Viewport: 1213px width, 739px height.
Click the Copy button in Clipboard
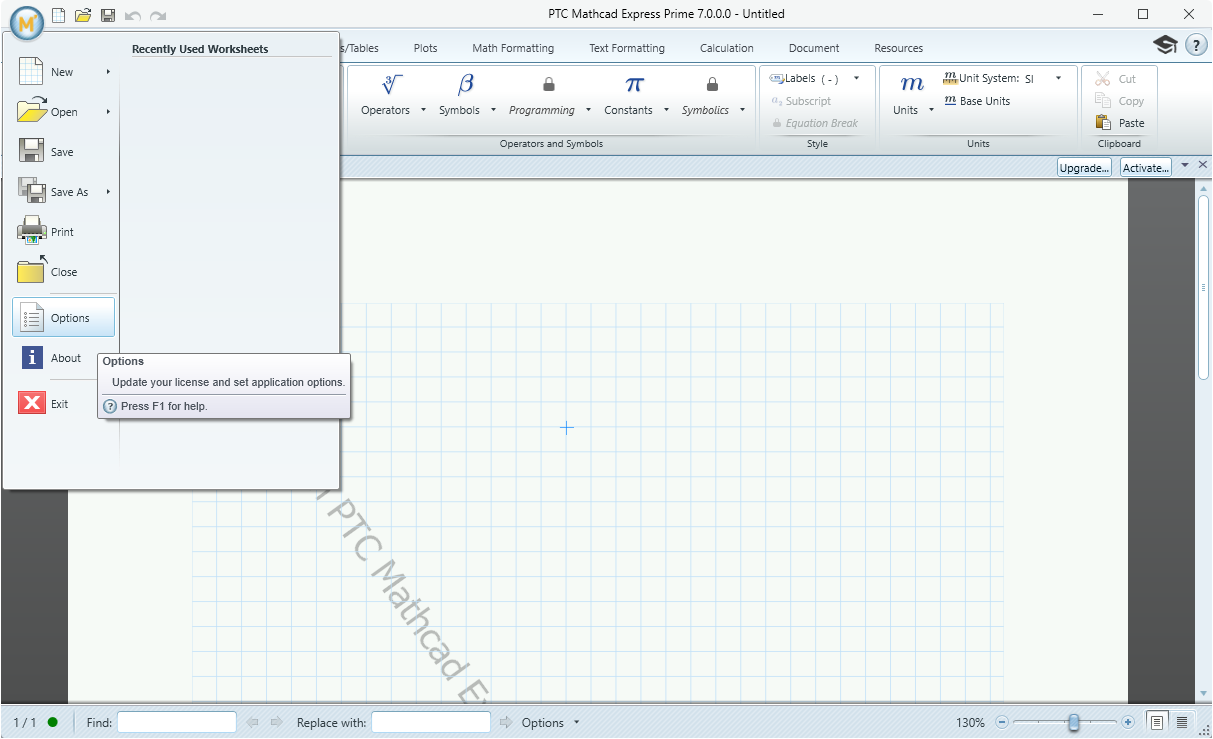pos(1119,101)
